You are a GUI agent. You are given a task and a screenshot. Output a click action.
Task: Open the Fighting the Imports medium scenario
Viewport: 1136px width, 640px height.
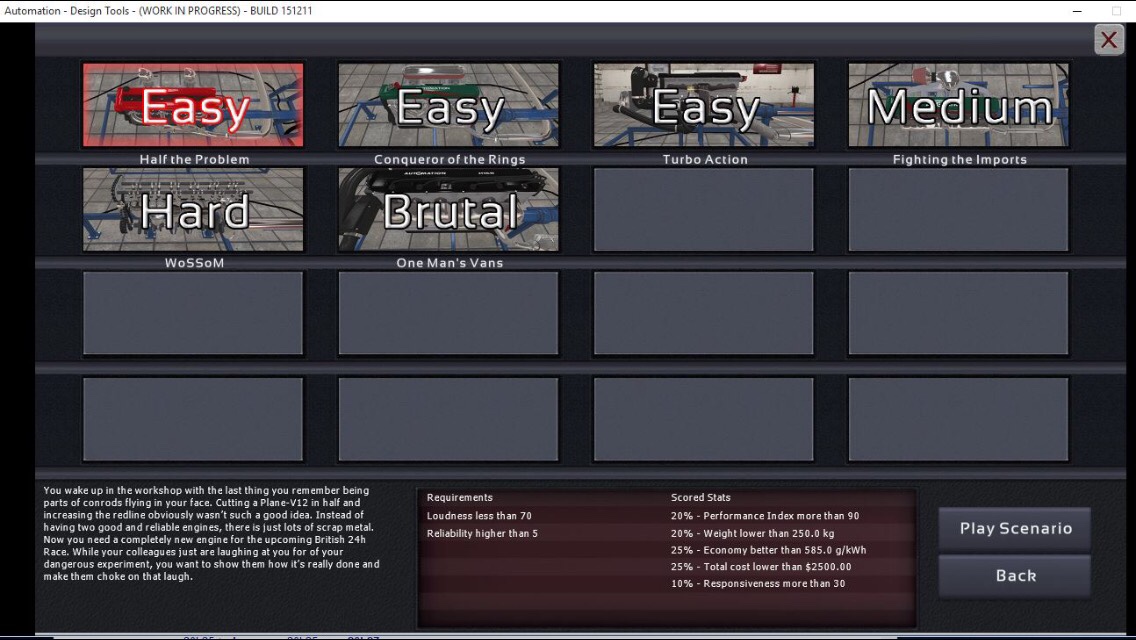click(x=958, y=105)
